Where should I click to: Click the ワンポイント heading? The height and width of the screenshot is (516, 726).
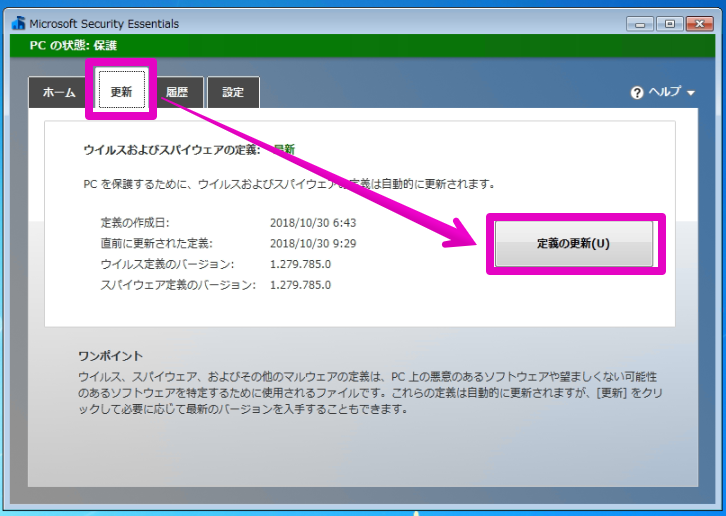click(x=110, y=356)
